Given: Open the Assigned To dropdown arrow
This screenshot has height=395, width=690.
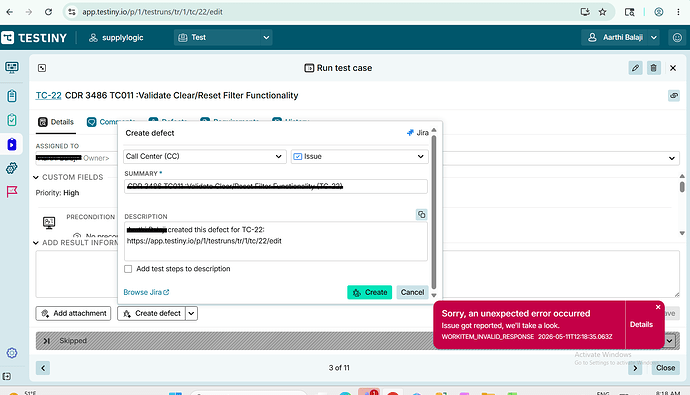Looking at the screenshot, I should 672,158.
